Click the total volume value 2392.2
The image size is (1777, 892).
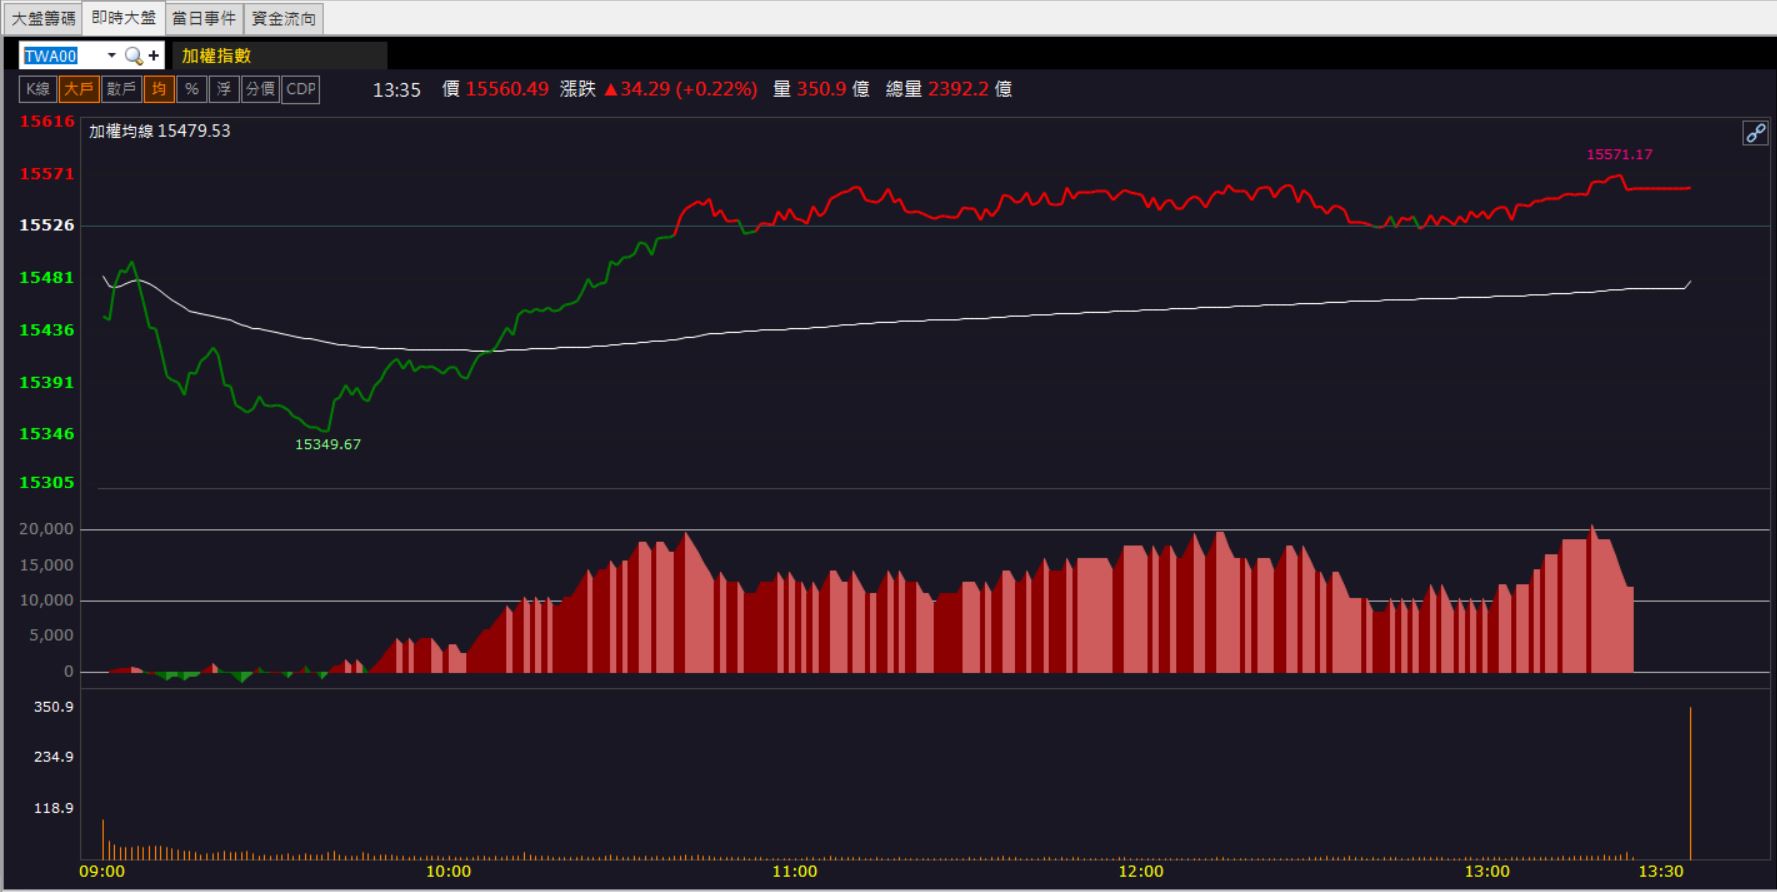click(958, 89)
